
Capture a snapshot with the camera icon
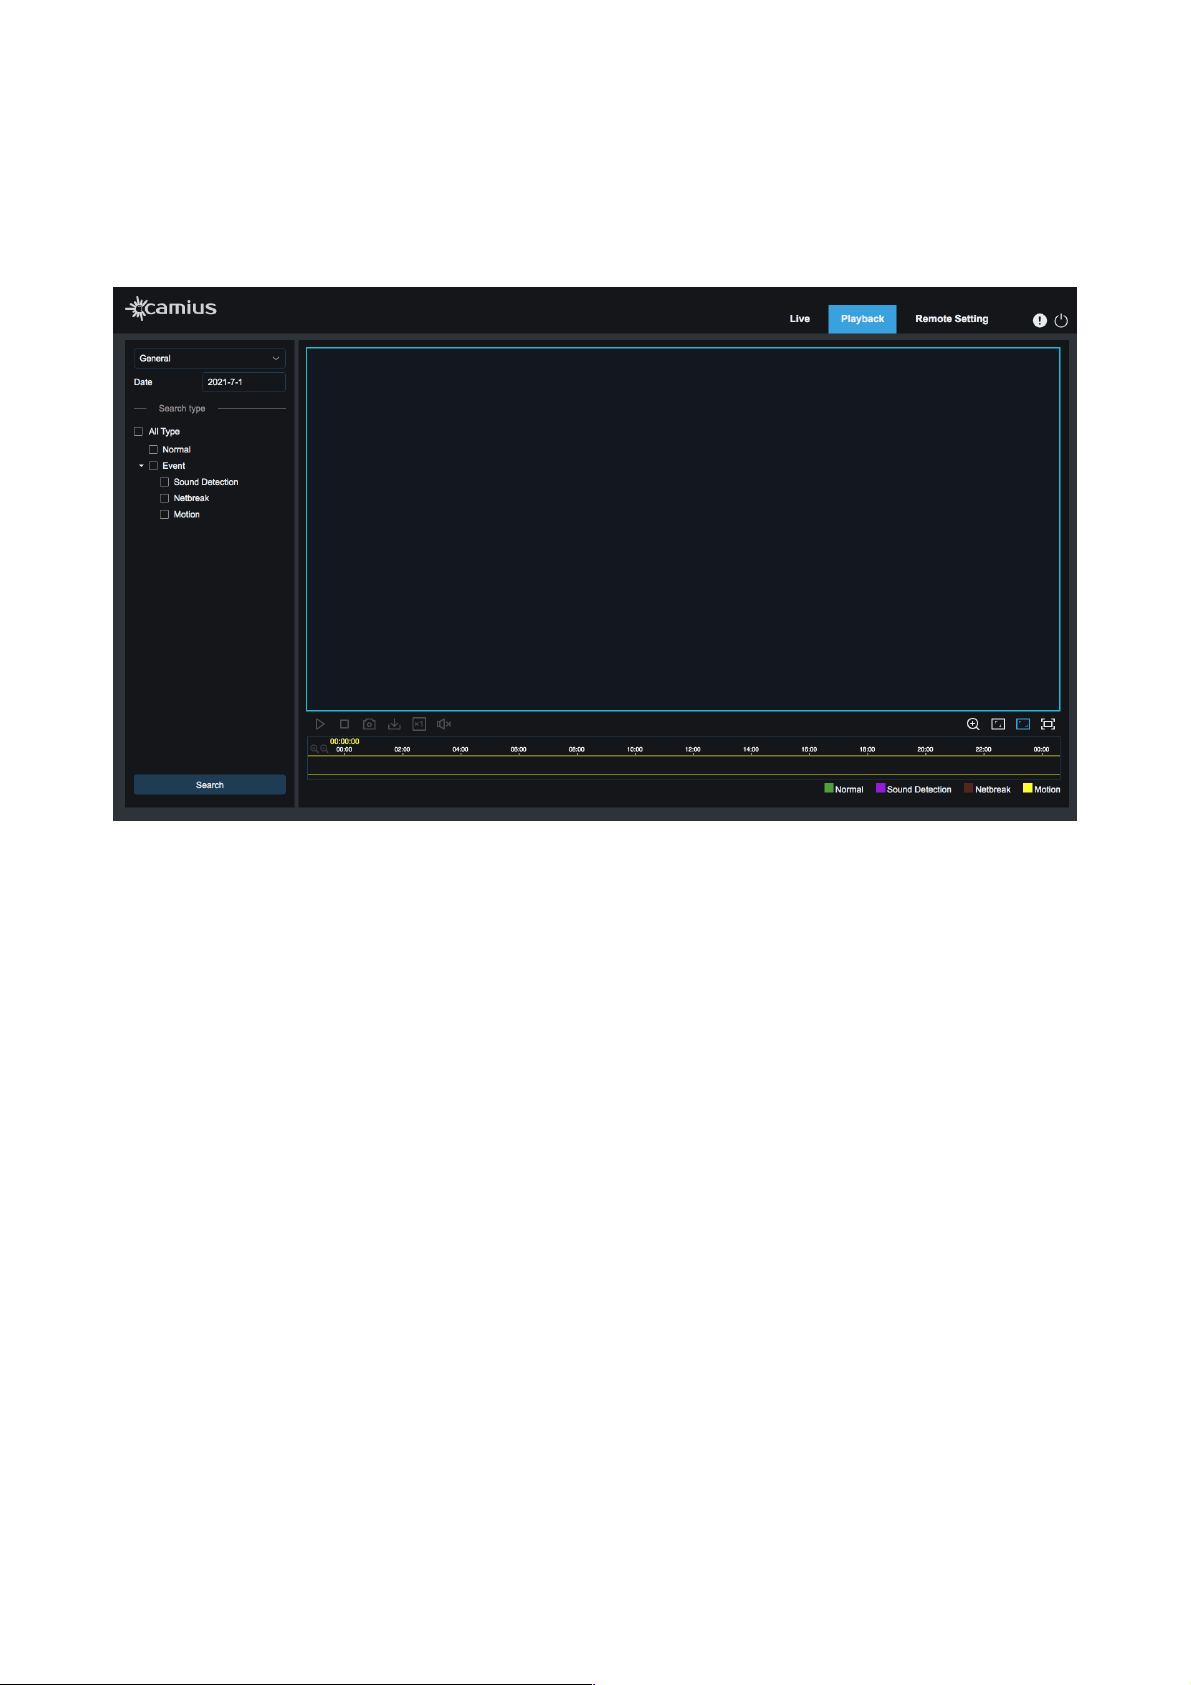point(369,724)
